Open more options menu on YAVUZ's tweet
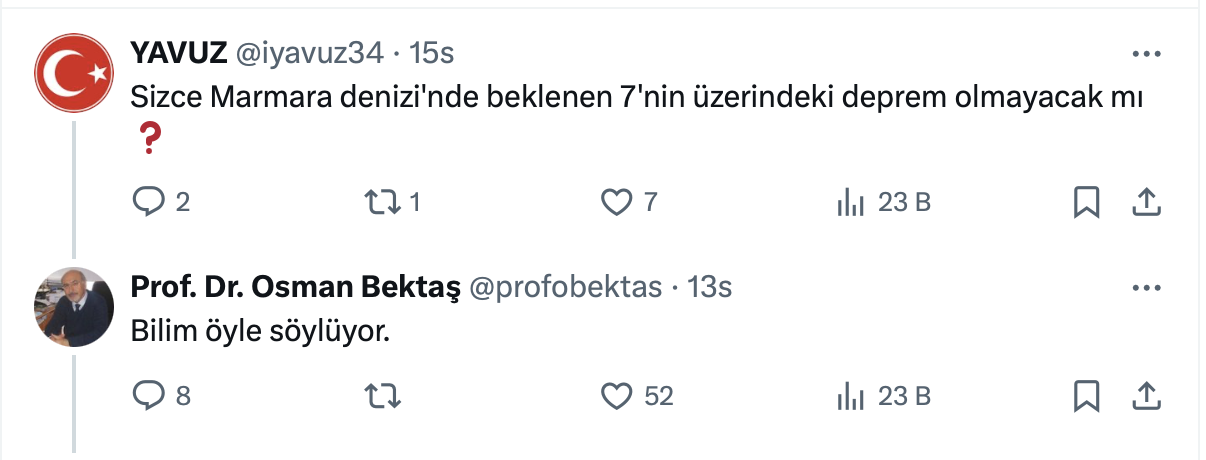This screenshot has height=460, width=1206. (1145, 54)
